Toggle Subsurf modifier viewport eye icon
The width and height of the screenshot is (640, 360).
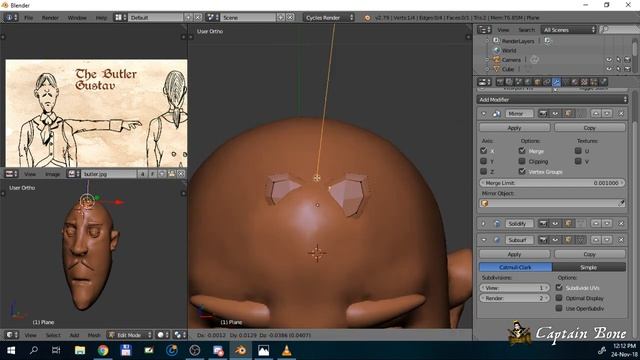pyautogui.click(x=555, y=240)
